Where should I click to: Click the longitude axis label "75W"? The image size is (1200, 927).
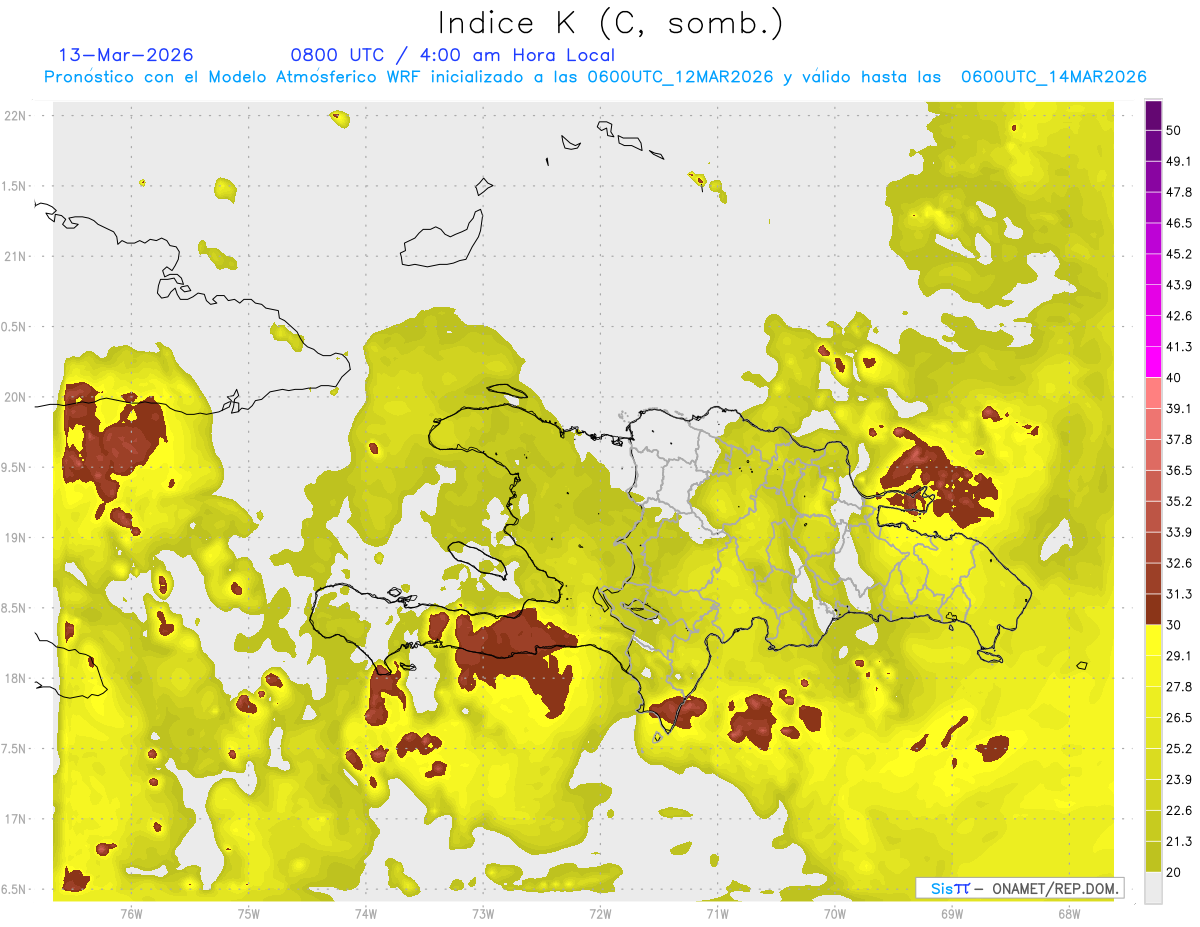point(248,913)
